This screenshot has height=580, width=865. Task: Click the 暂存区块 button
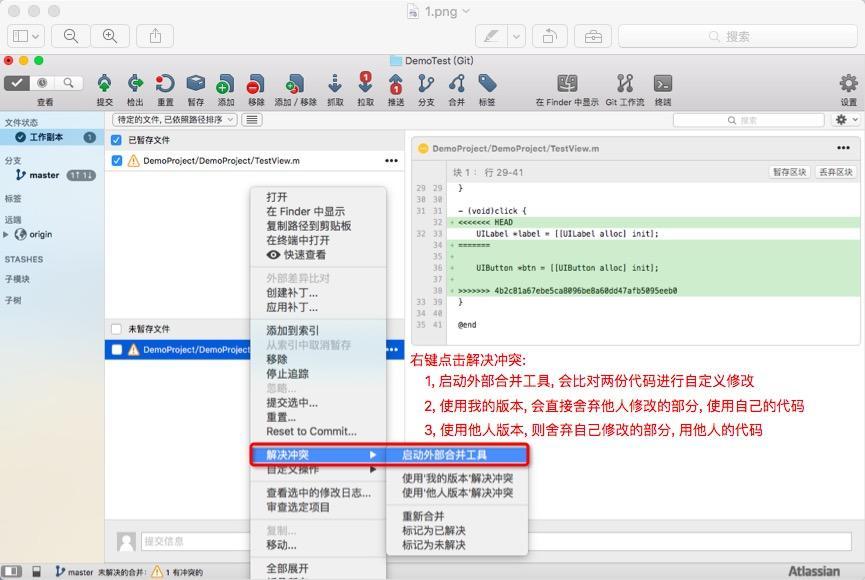[x=789, y=172]
